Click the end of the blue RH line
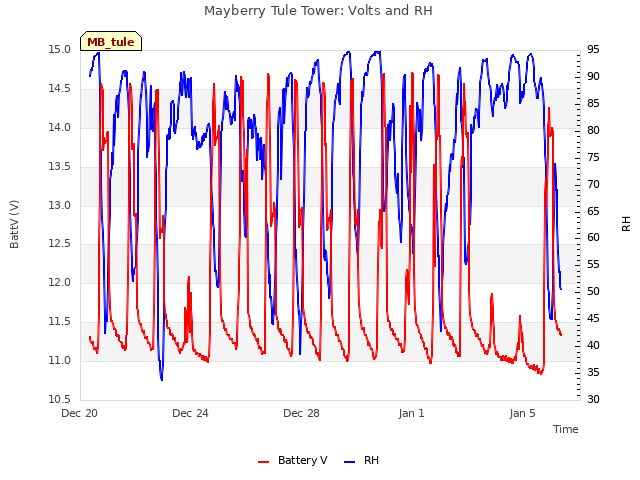 click(x=561, y=289)
